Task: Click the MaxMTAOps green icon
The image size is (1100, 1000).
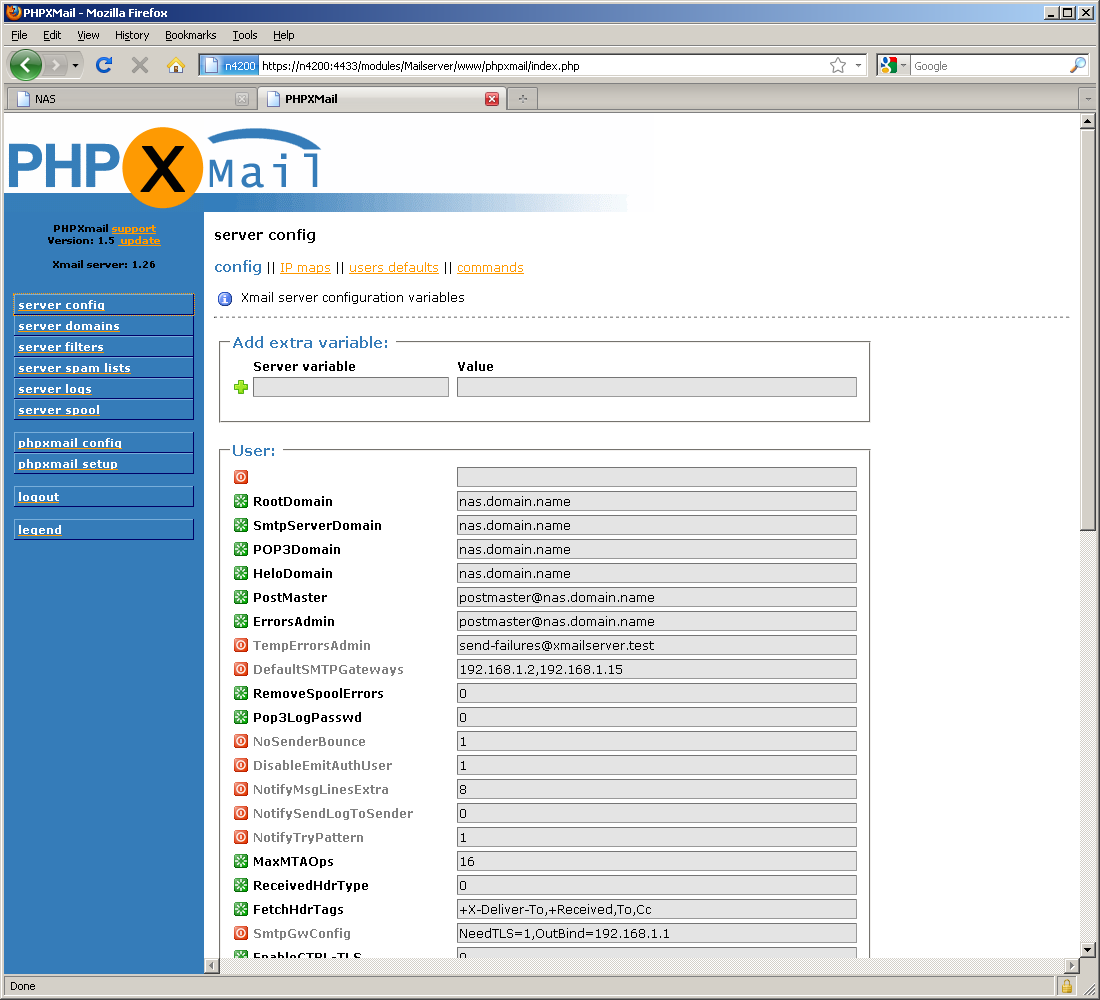Action: pyautogui.click(x=241, y=861)
